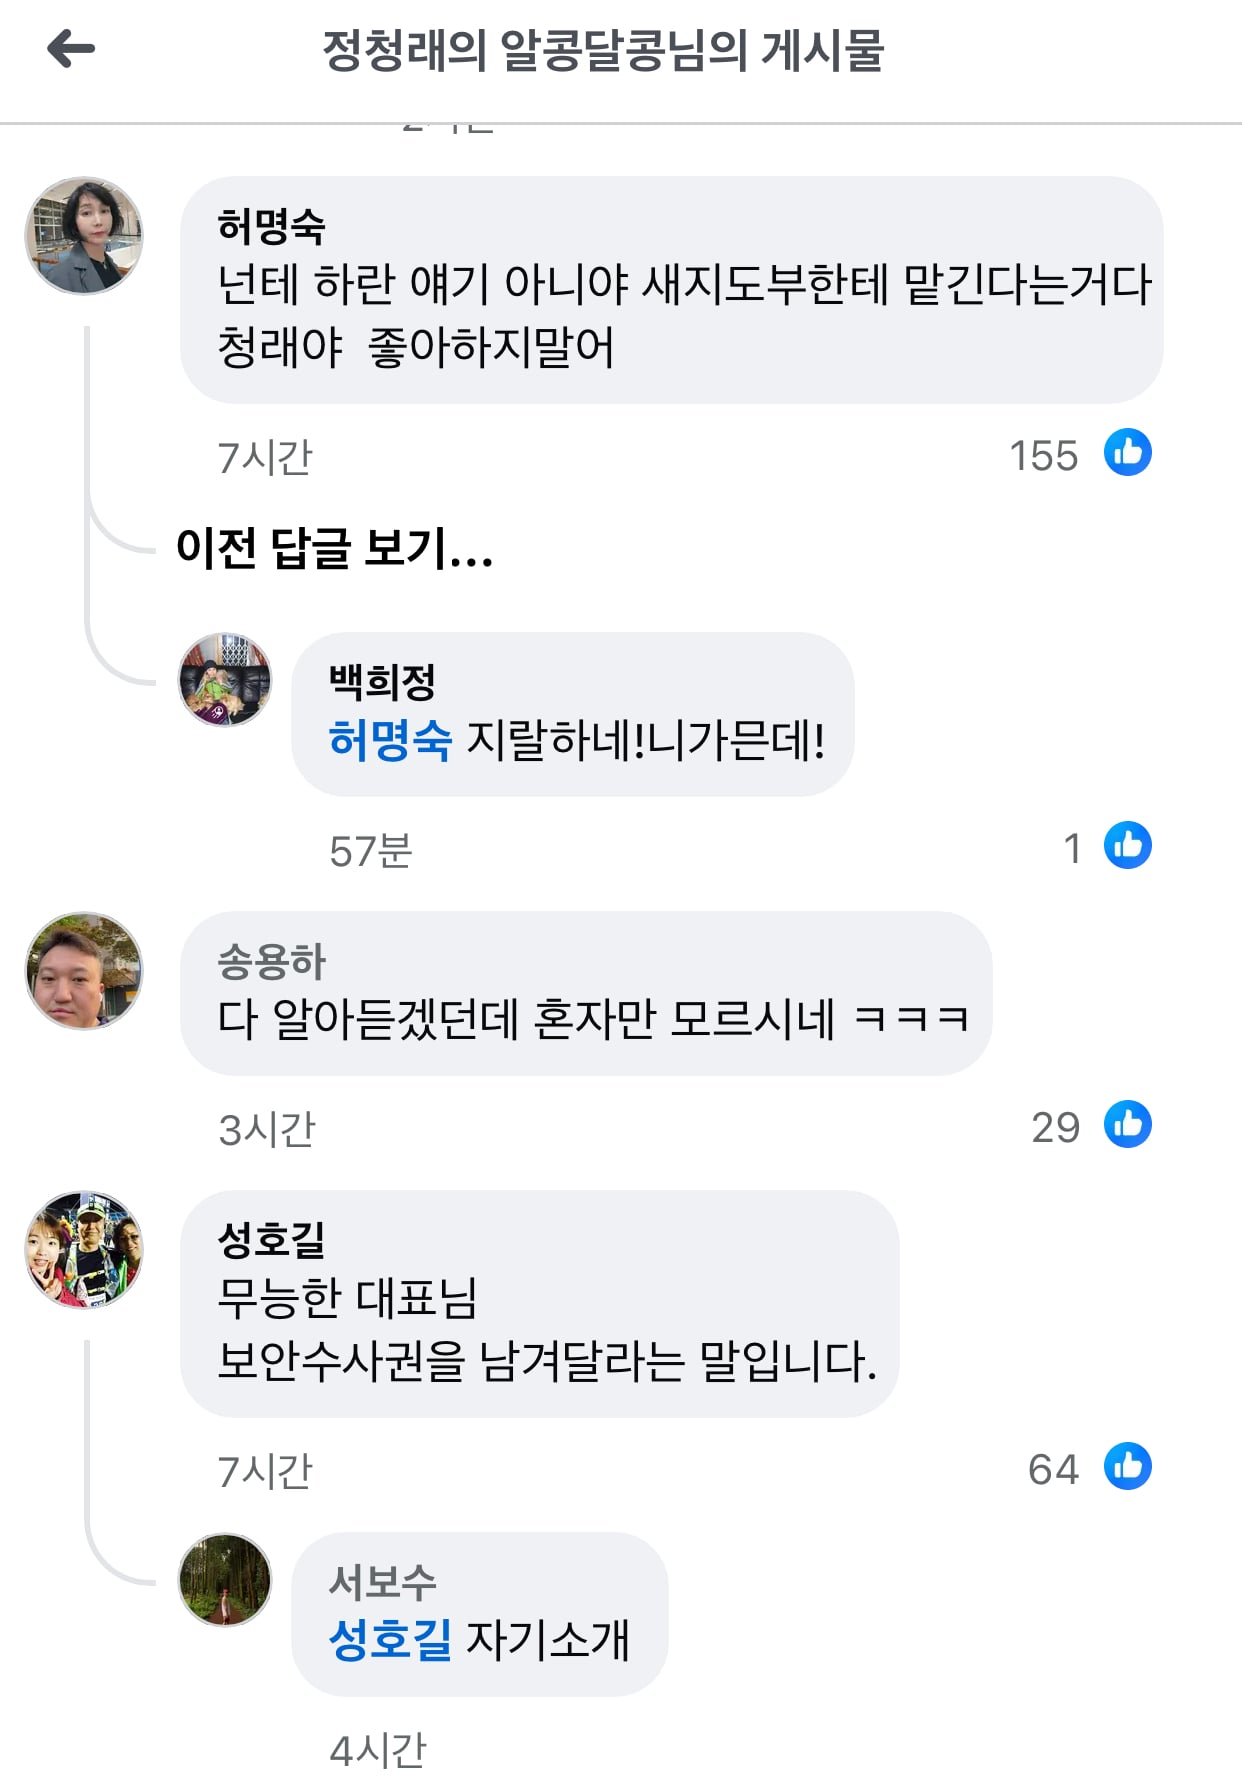Expand previous replies with 이전 답글 보기

(334, 548)
